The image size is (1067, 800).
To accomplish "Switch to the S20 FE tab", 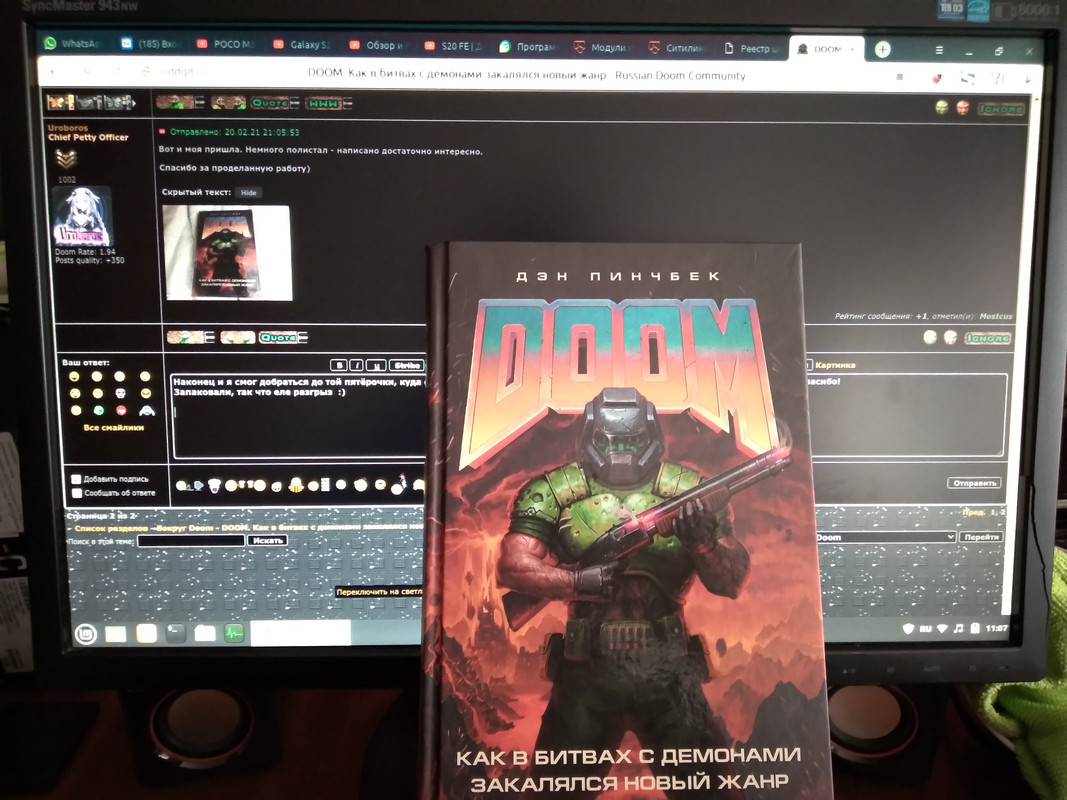I will point(453,46).
